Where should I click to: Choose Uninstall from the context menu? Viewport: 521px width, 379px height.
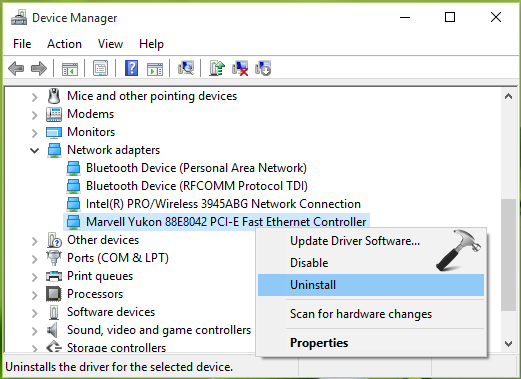371,285
